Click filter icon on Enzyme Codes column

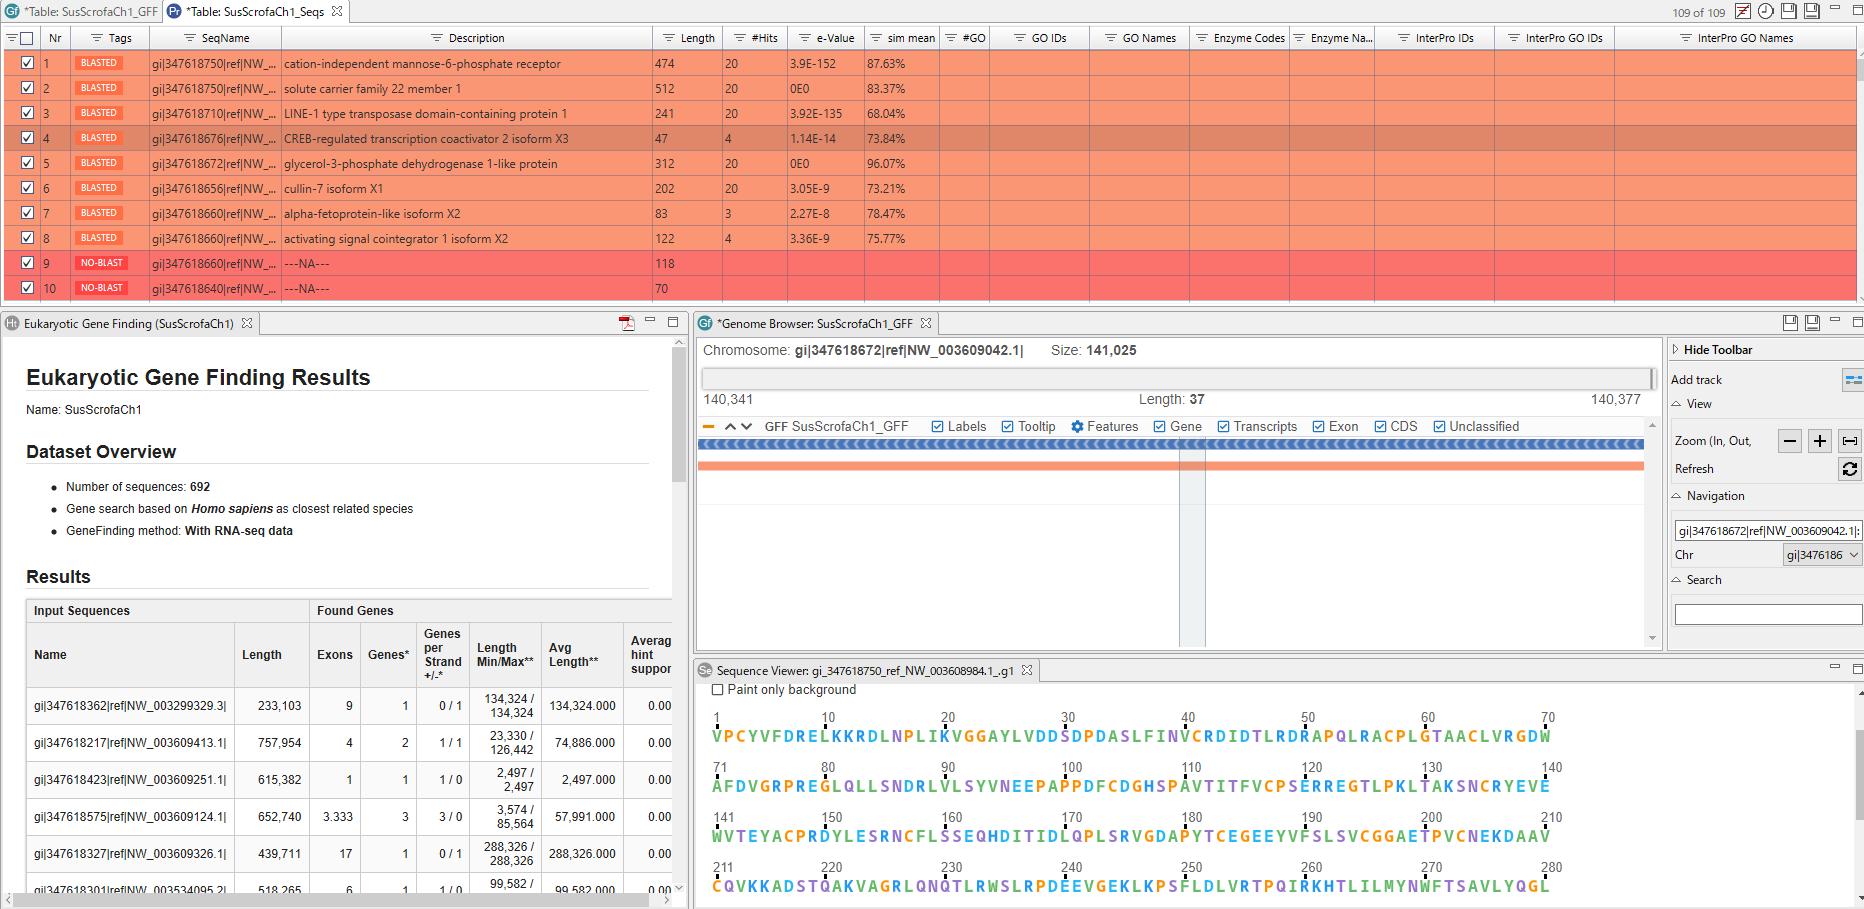(1202, 38)
